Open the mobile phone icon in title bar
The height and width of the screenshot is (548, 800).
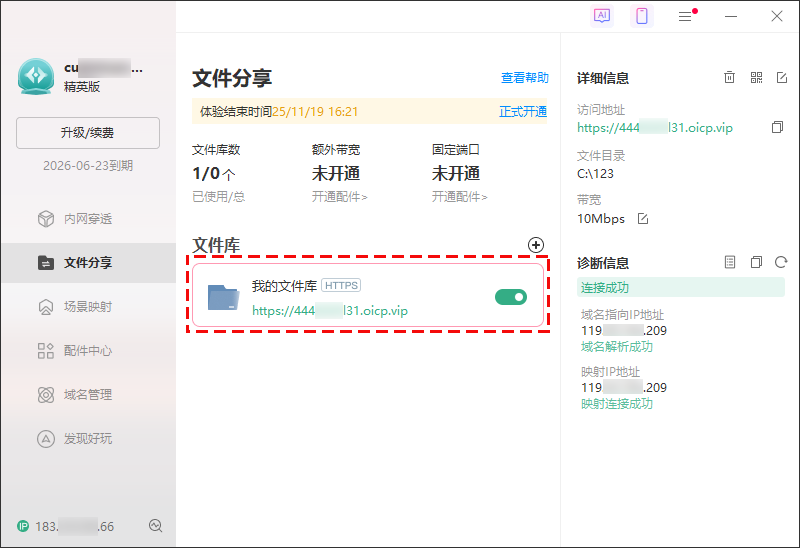tap(643, 16)
